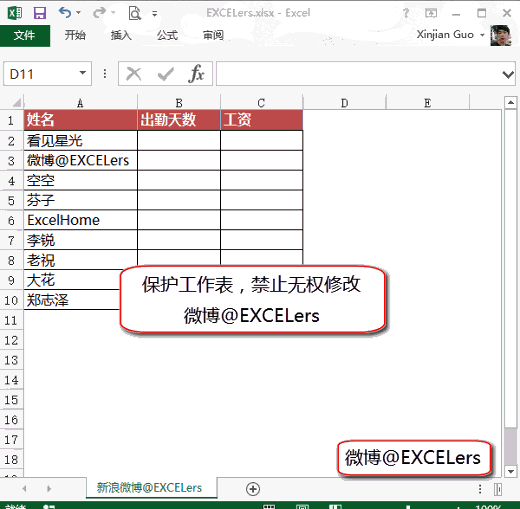Switch to the 公式 (Formulas) tab
The height and width of the screenshot is (509, 520).
click(167, 35)
